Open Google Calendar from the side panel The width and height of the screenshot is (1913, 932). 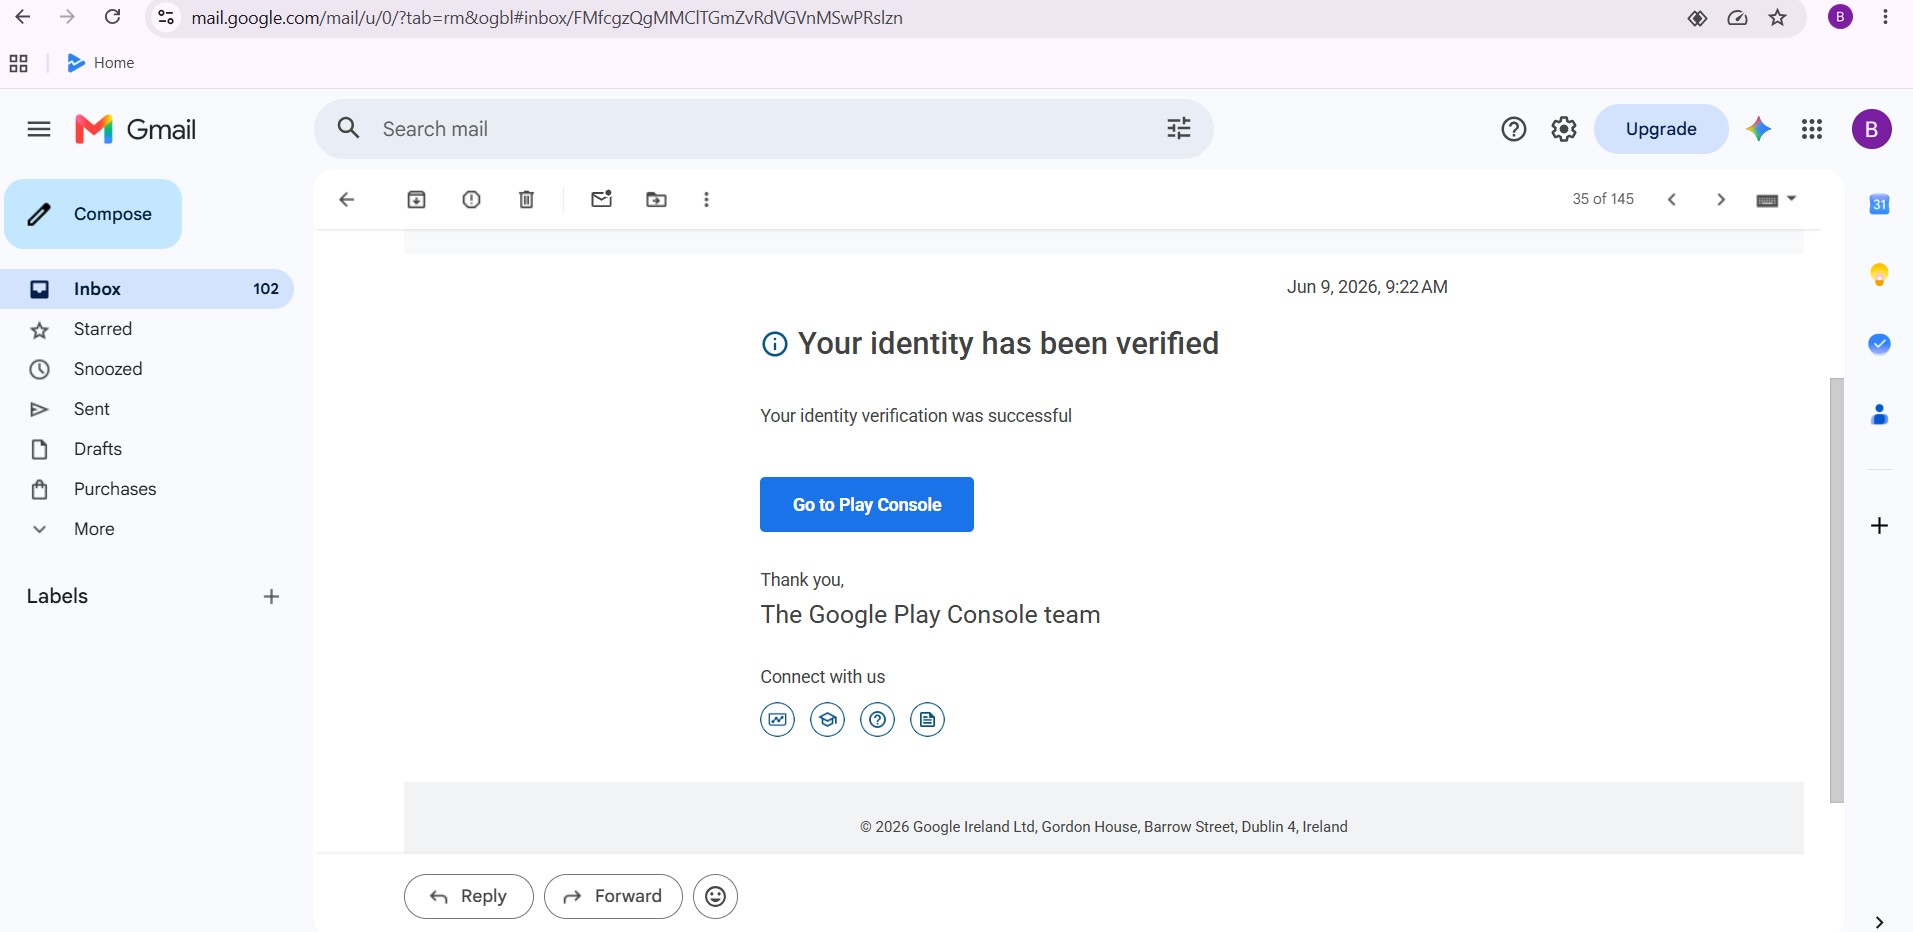point(1879,204)
